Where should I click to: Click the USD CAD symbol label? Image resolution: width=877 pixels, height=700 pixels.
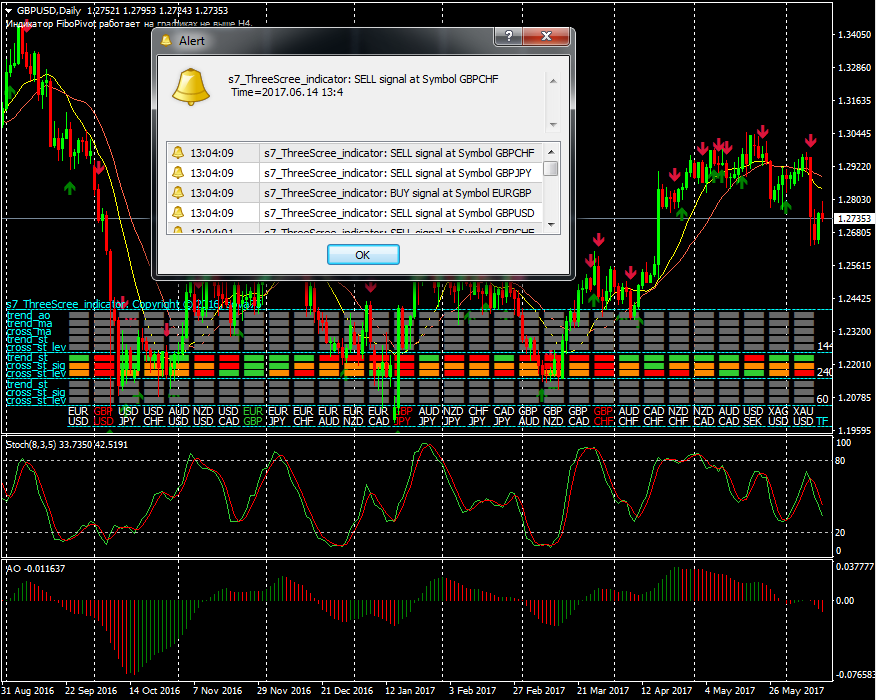pyautogui.click(x=228, y=416)
